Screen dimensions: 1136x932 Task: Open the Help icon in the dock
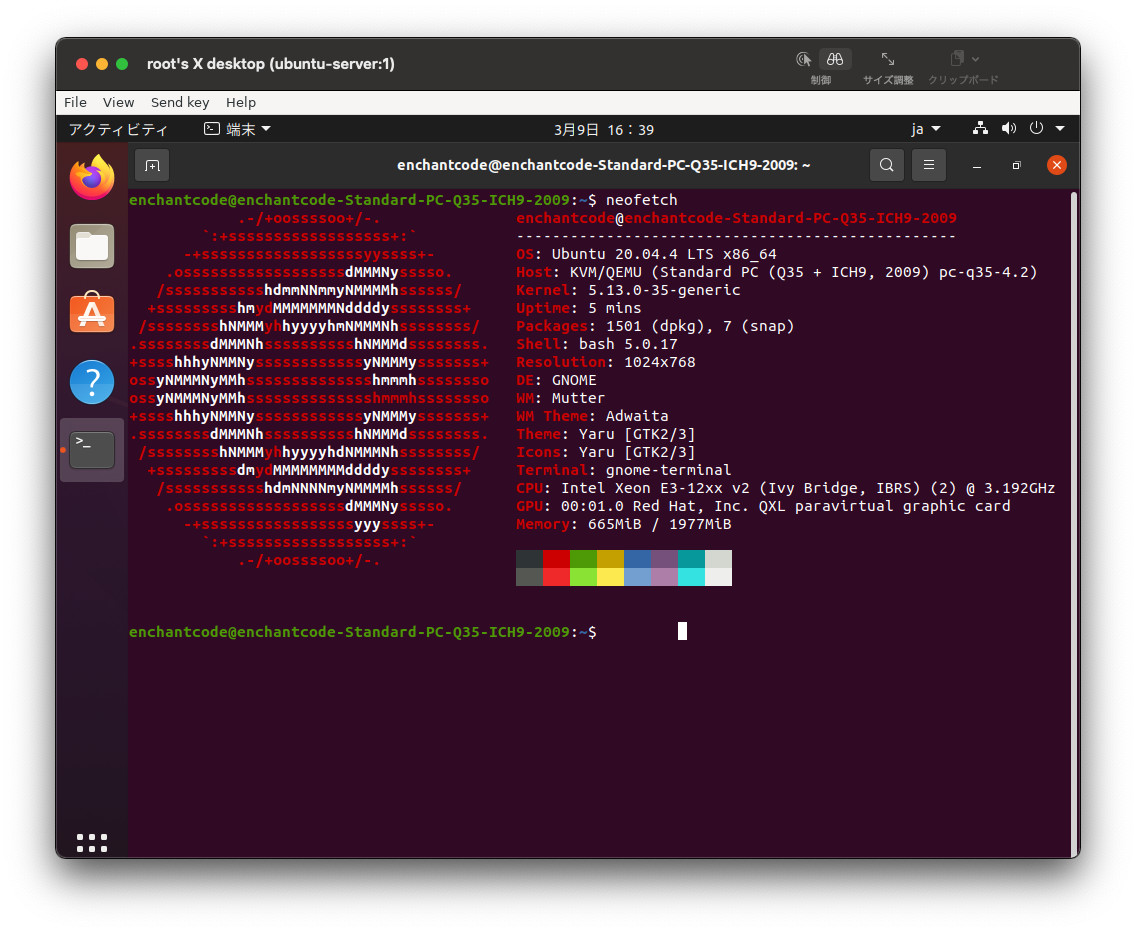92,382
